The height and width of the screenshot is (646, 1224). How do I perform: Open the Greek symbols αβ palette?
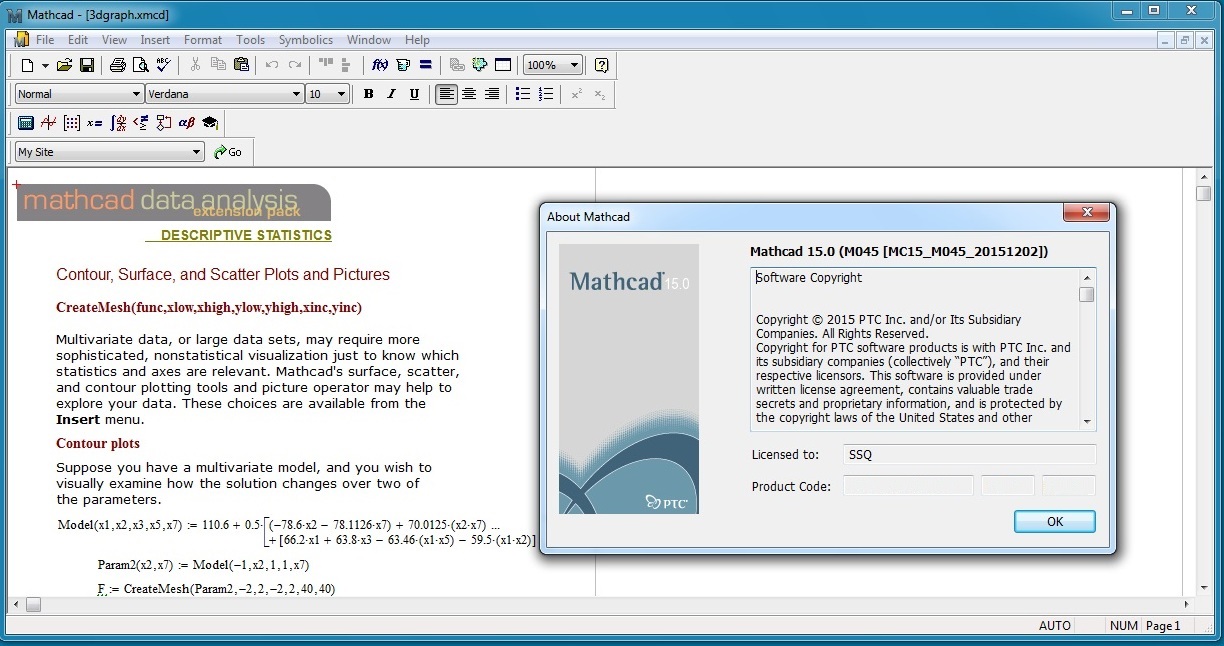(x=186, y=123)
